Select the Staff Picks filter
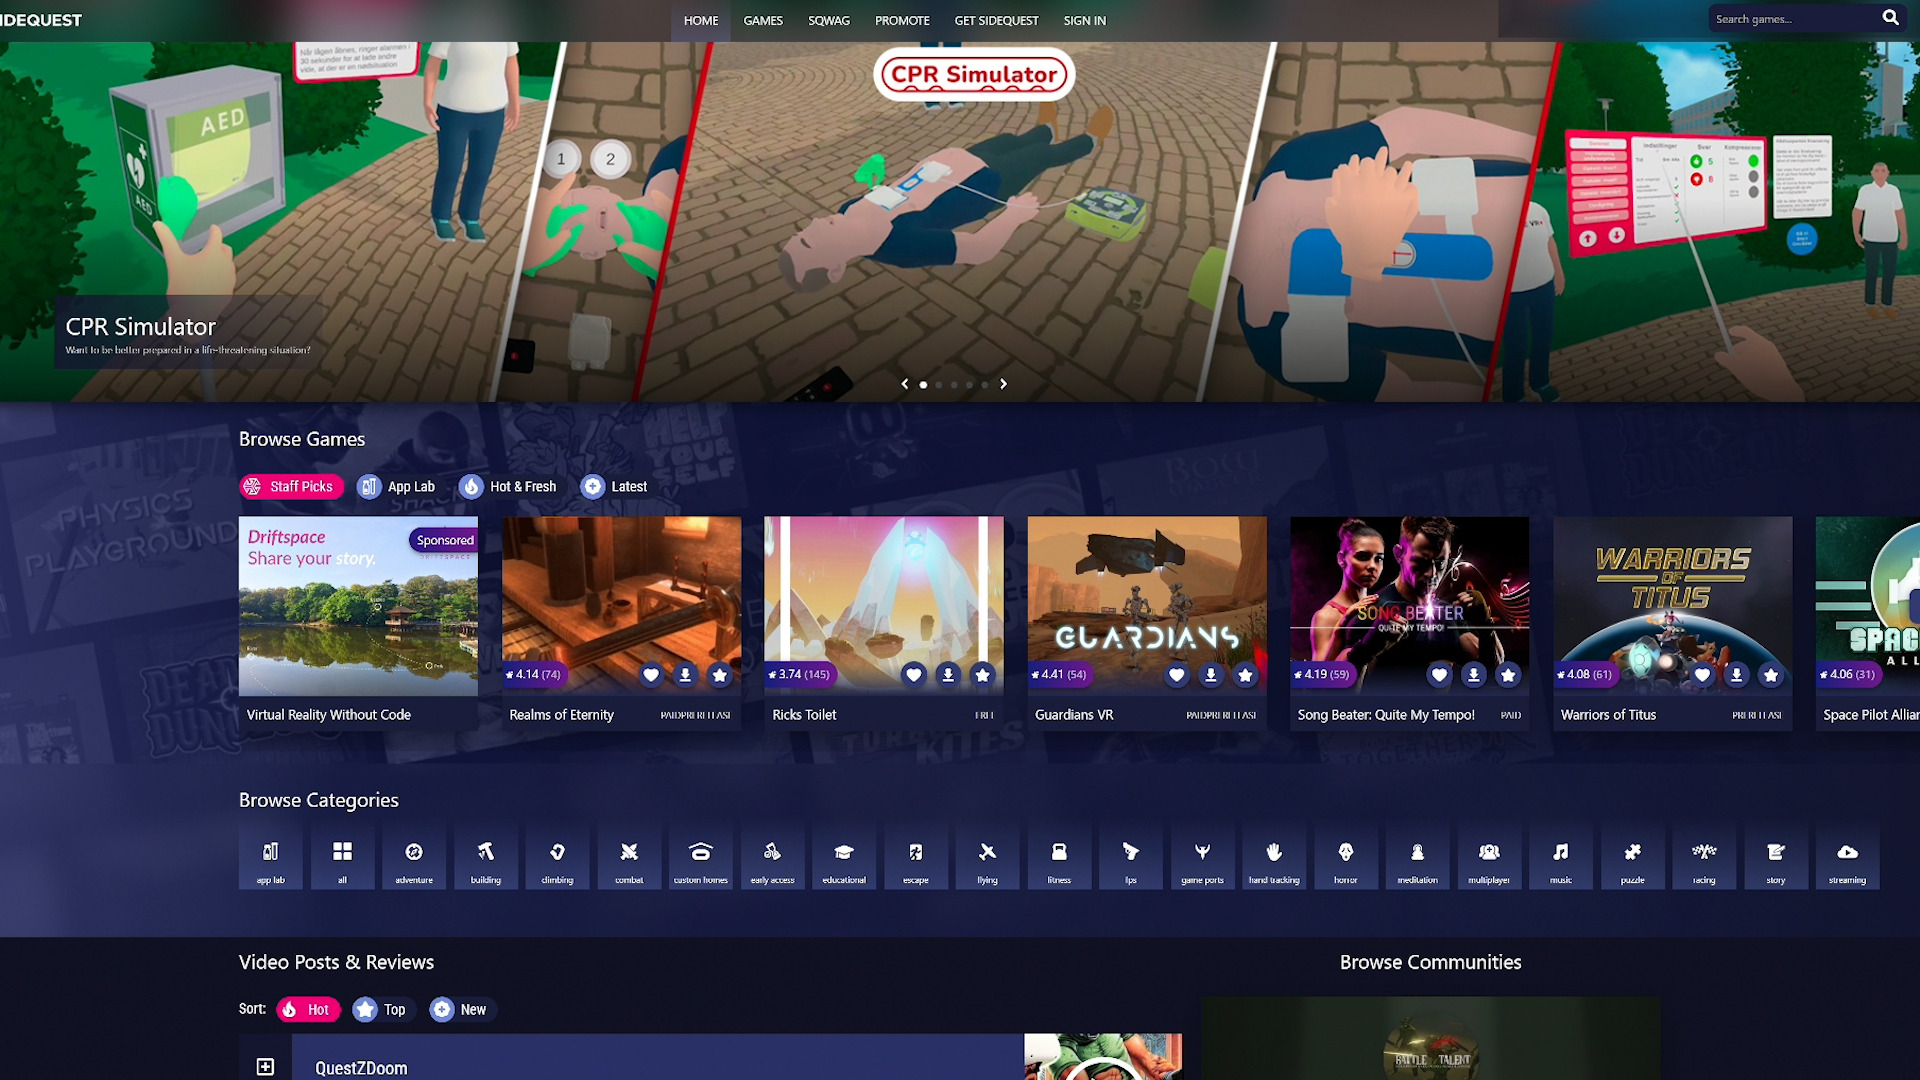The width and height of the screenshot is (1920, 1080). tap(291, 486)
